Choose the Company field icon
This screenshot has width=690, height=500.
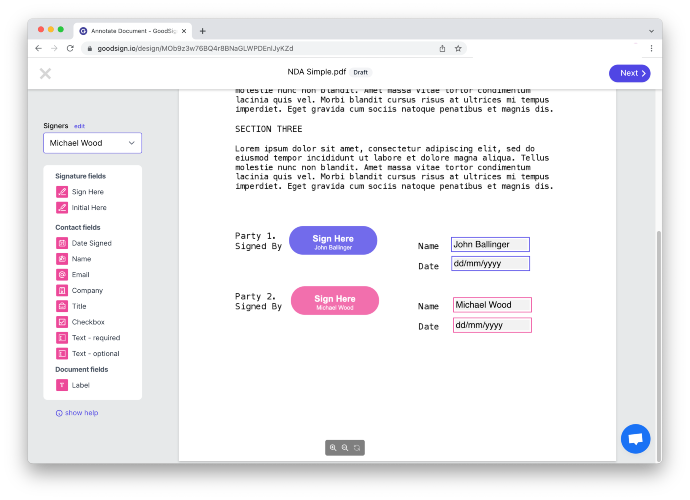62,290
